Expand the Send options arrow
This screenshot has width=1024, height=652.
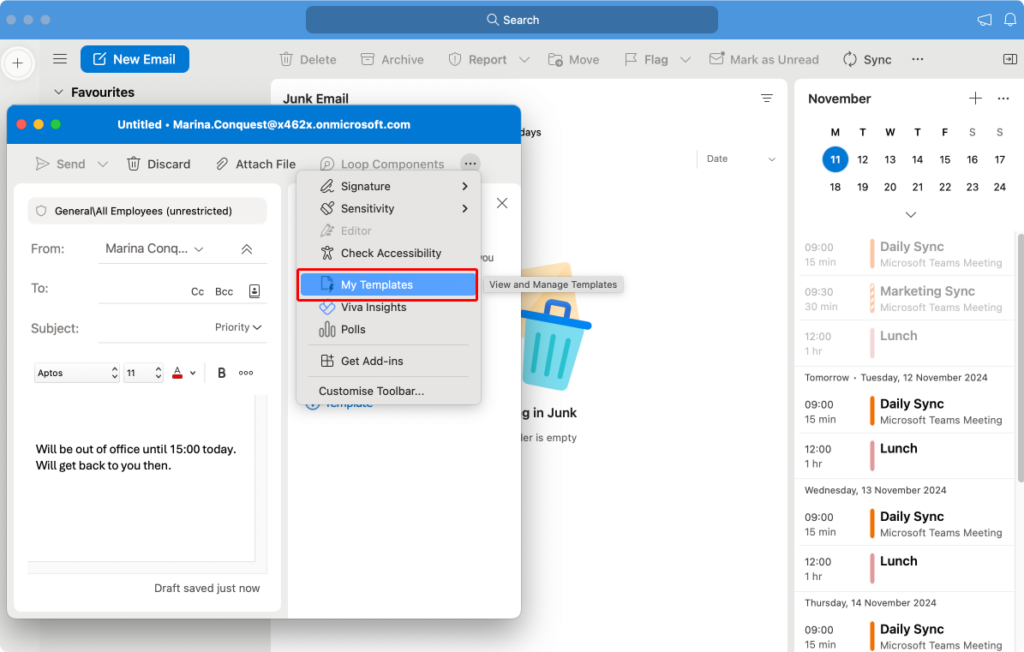[x=103, y=164]
